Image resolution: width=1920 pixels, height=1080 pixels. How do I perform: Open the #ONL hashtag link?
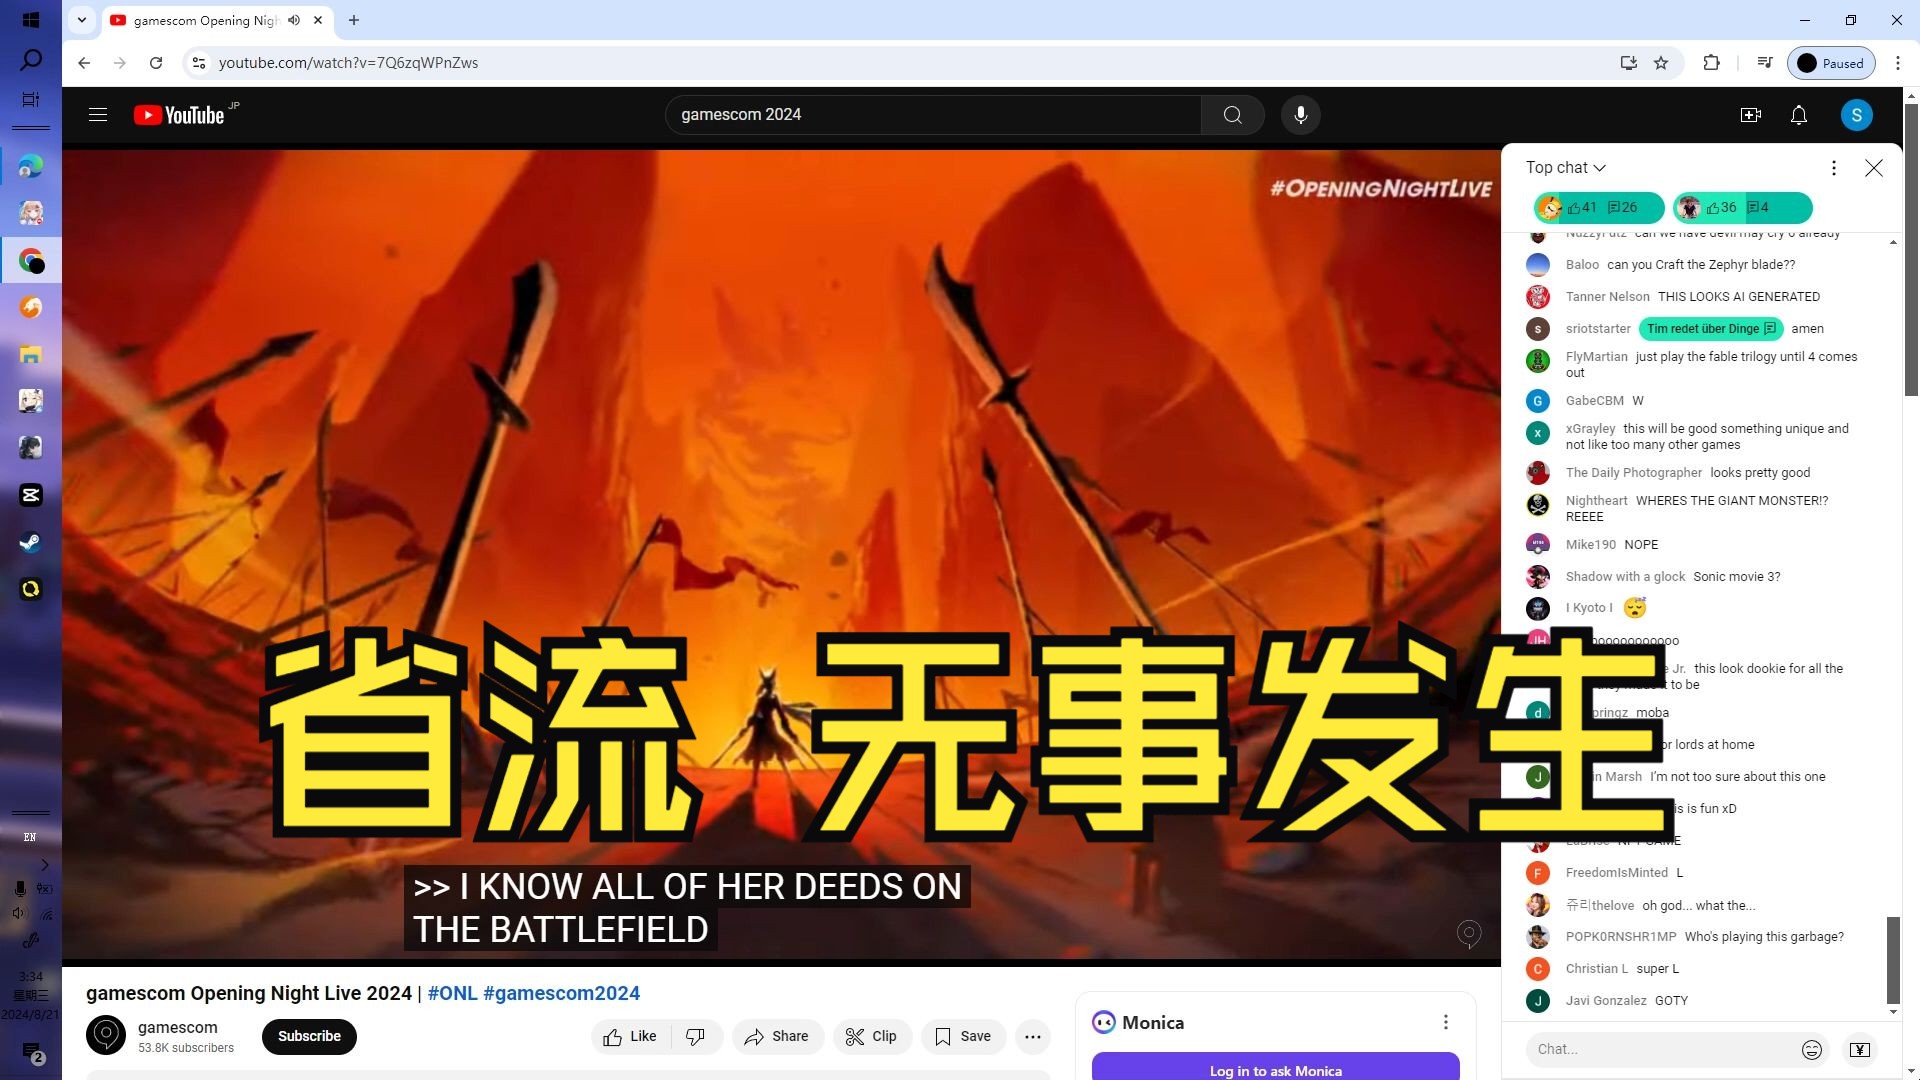(x=452, y=994)
